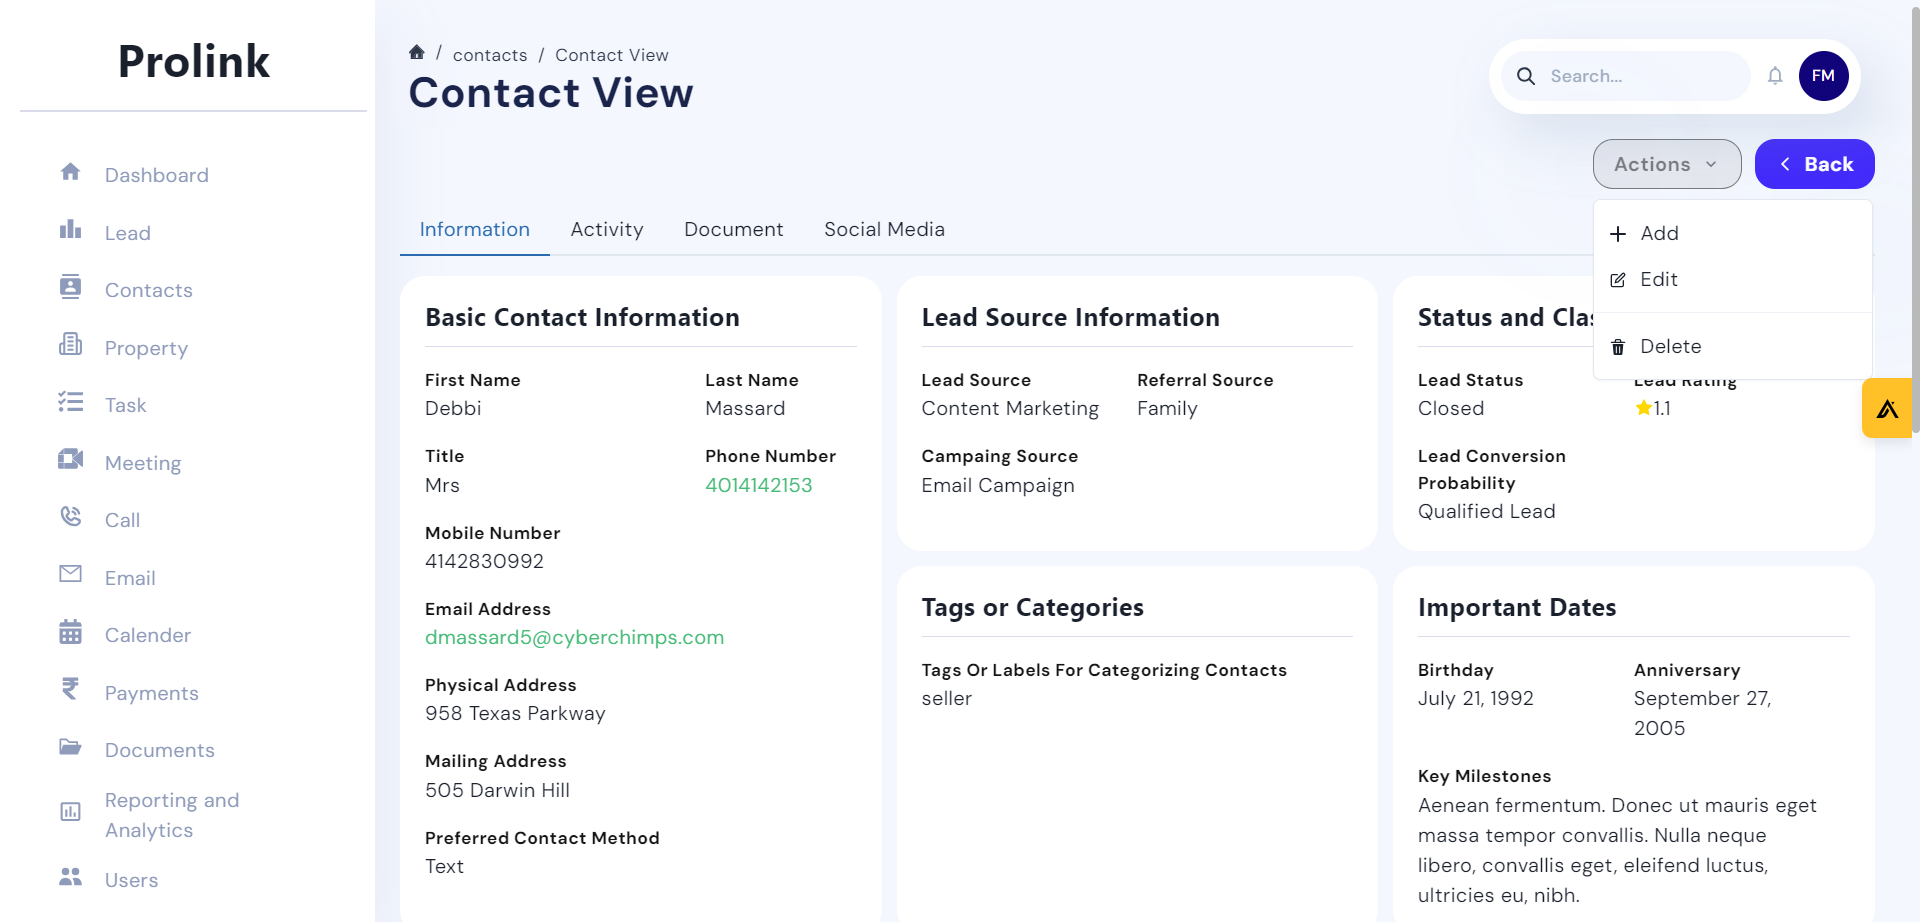1920x922 pixels.
Task: Select the Lead analytics icon
Action: 70,232
